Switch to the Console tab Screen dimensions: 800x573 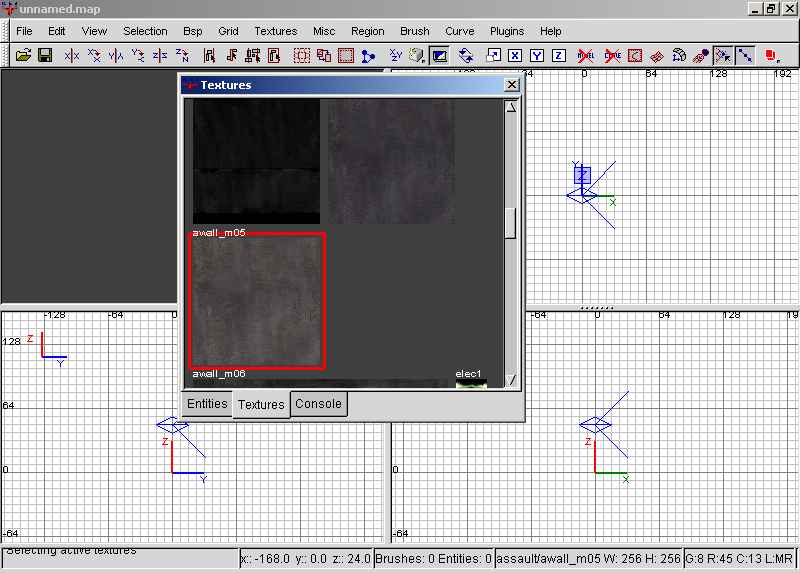[318, 404]
